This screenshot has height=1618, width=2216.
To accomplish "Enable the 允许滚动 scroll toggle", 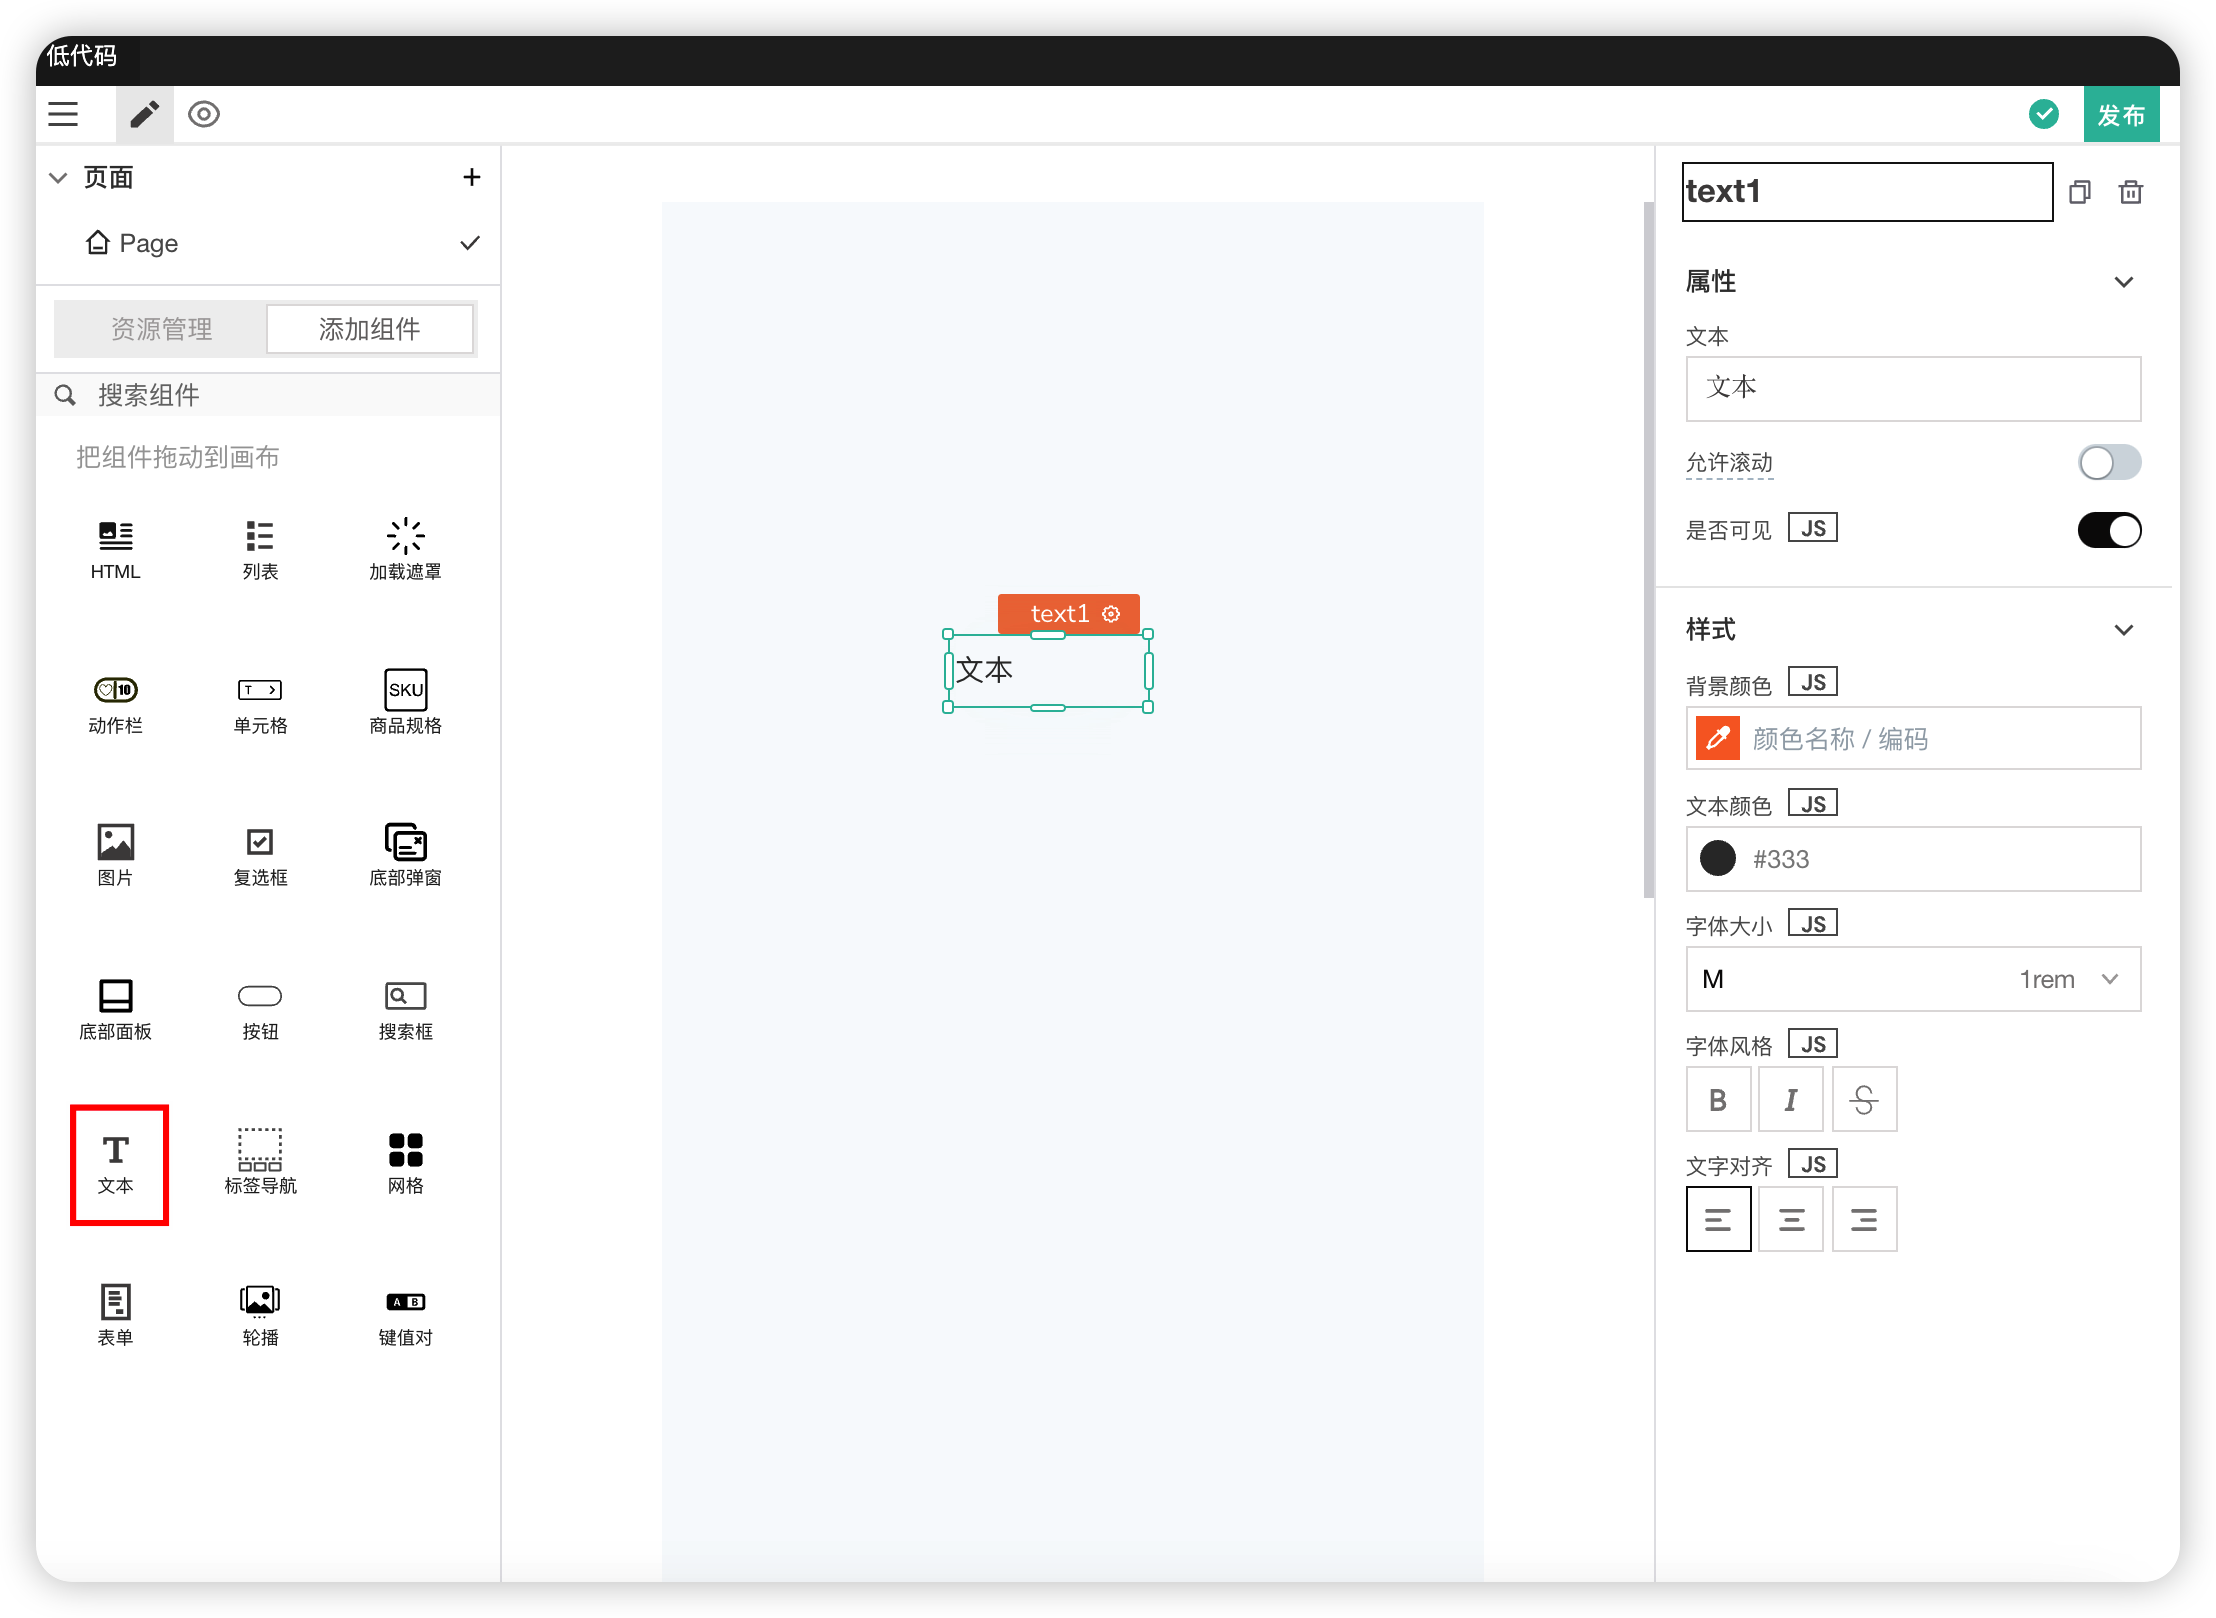I will click(x=2108, y=462).
